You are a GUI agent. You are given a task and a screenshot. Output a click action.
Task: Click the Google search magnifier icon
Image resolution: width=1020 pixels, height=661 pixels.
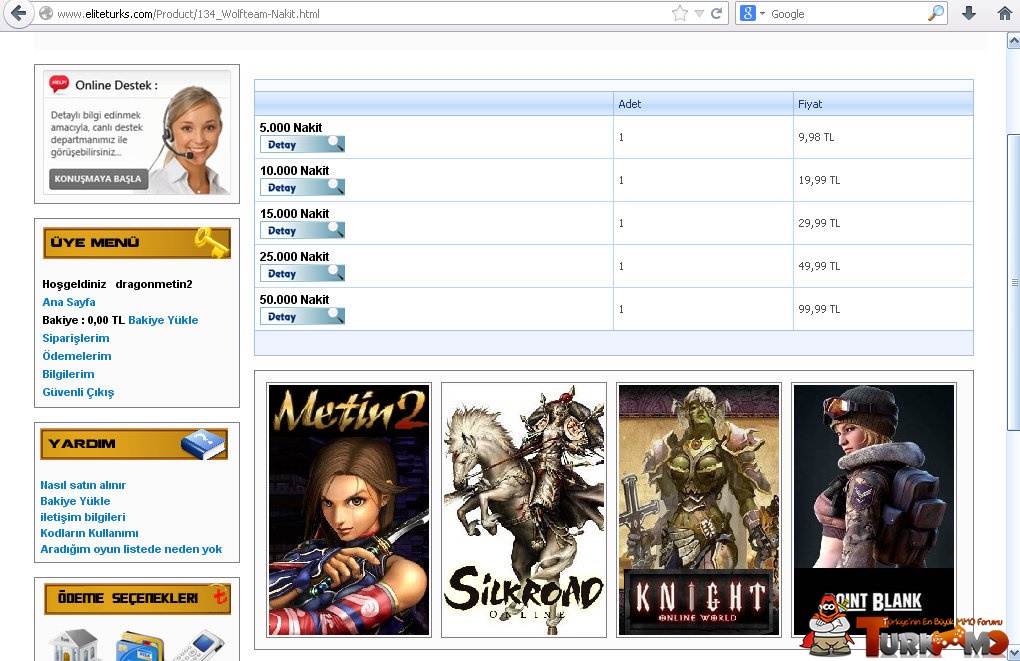pos(935,13)
